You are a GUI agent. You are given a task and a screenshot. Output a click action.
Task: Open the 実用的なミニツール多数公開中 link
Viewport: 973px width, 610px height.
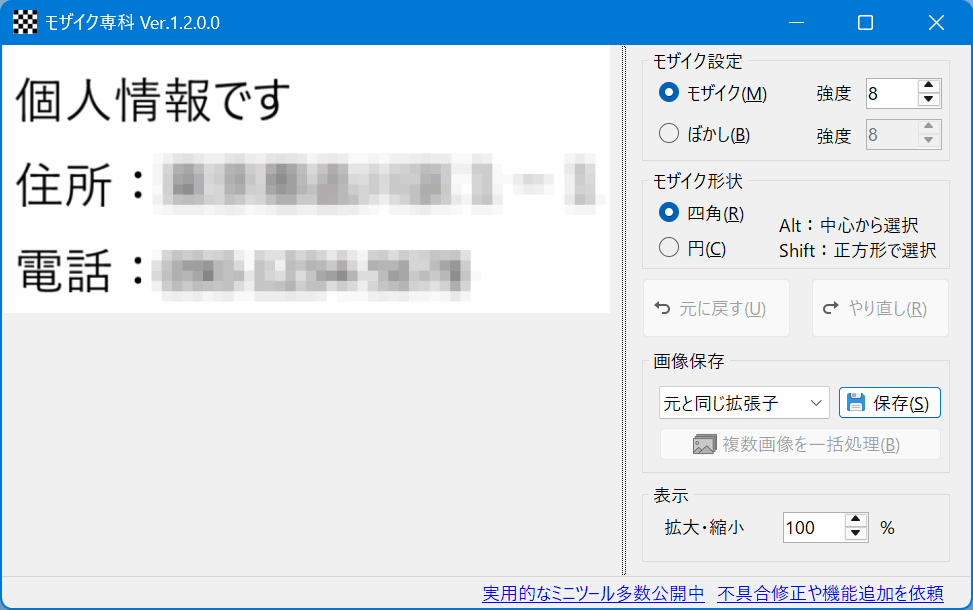coord(593,593)
